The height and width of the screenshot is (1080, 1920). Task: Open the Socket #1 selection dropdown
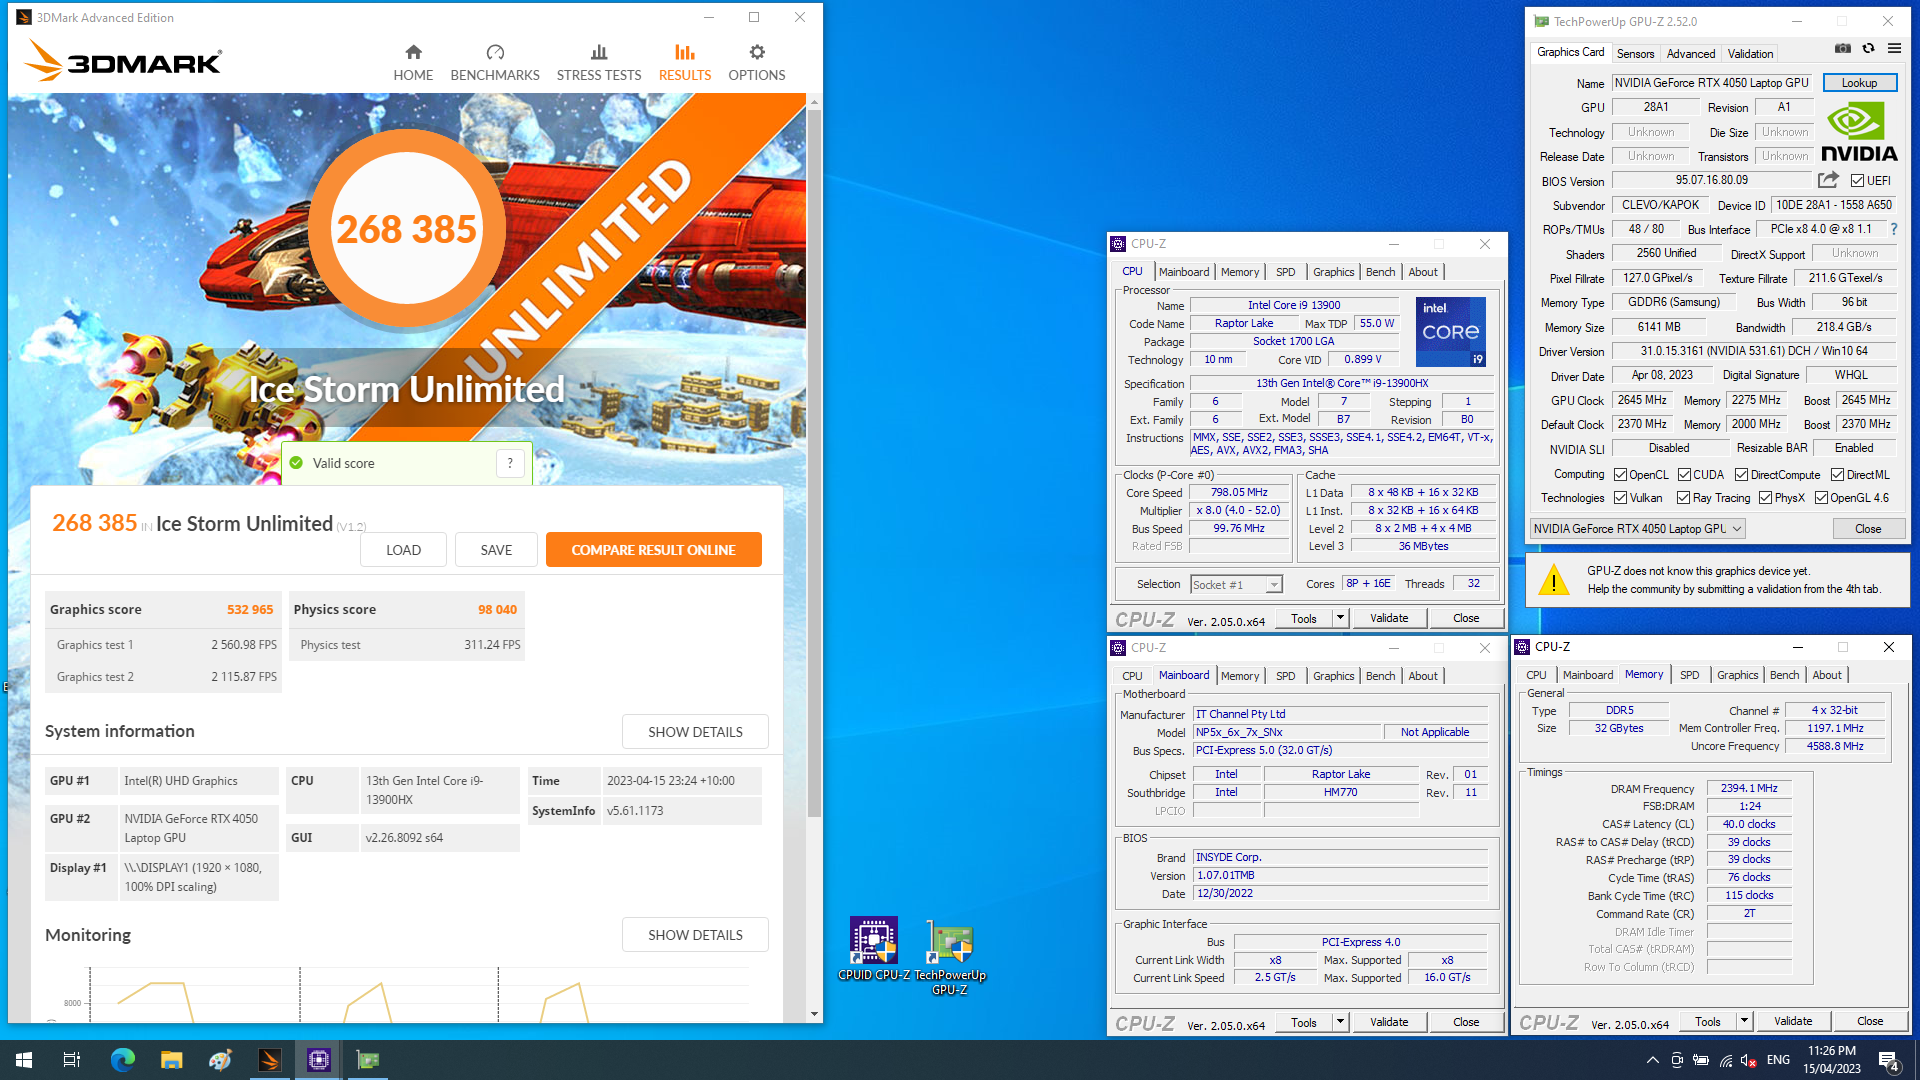point(1236,585)
